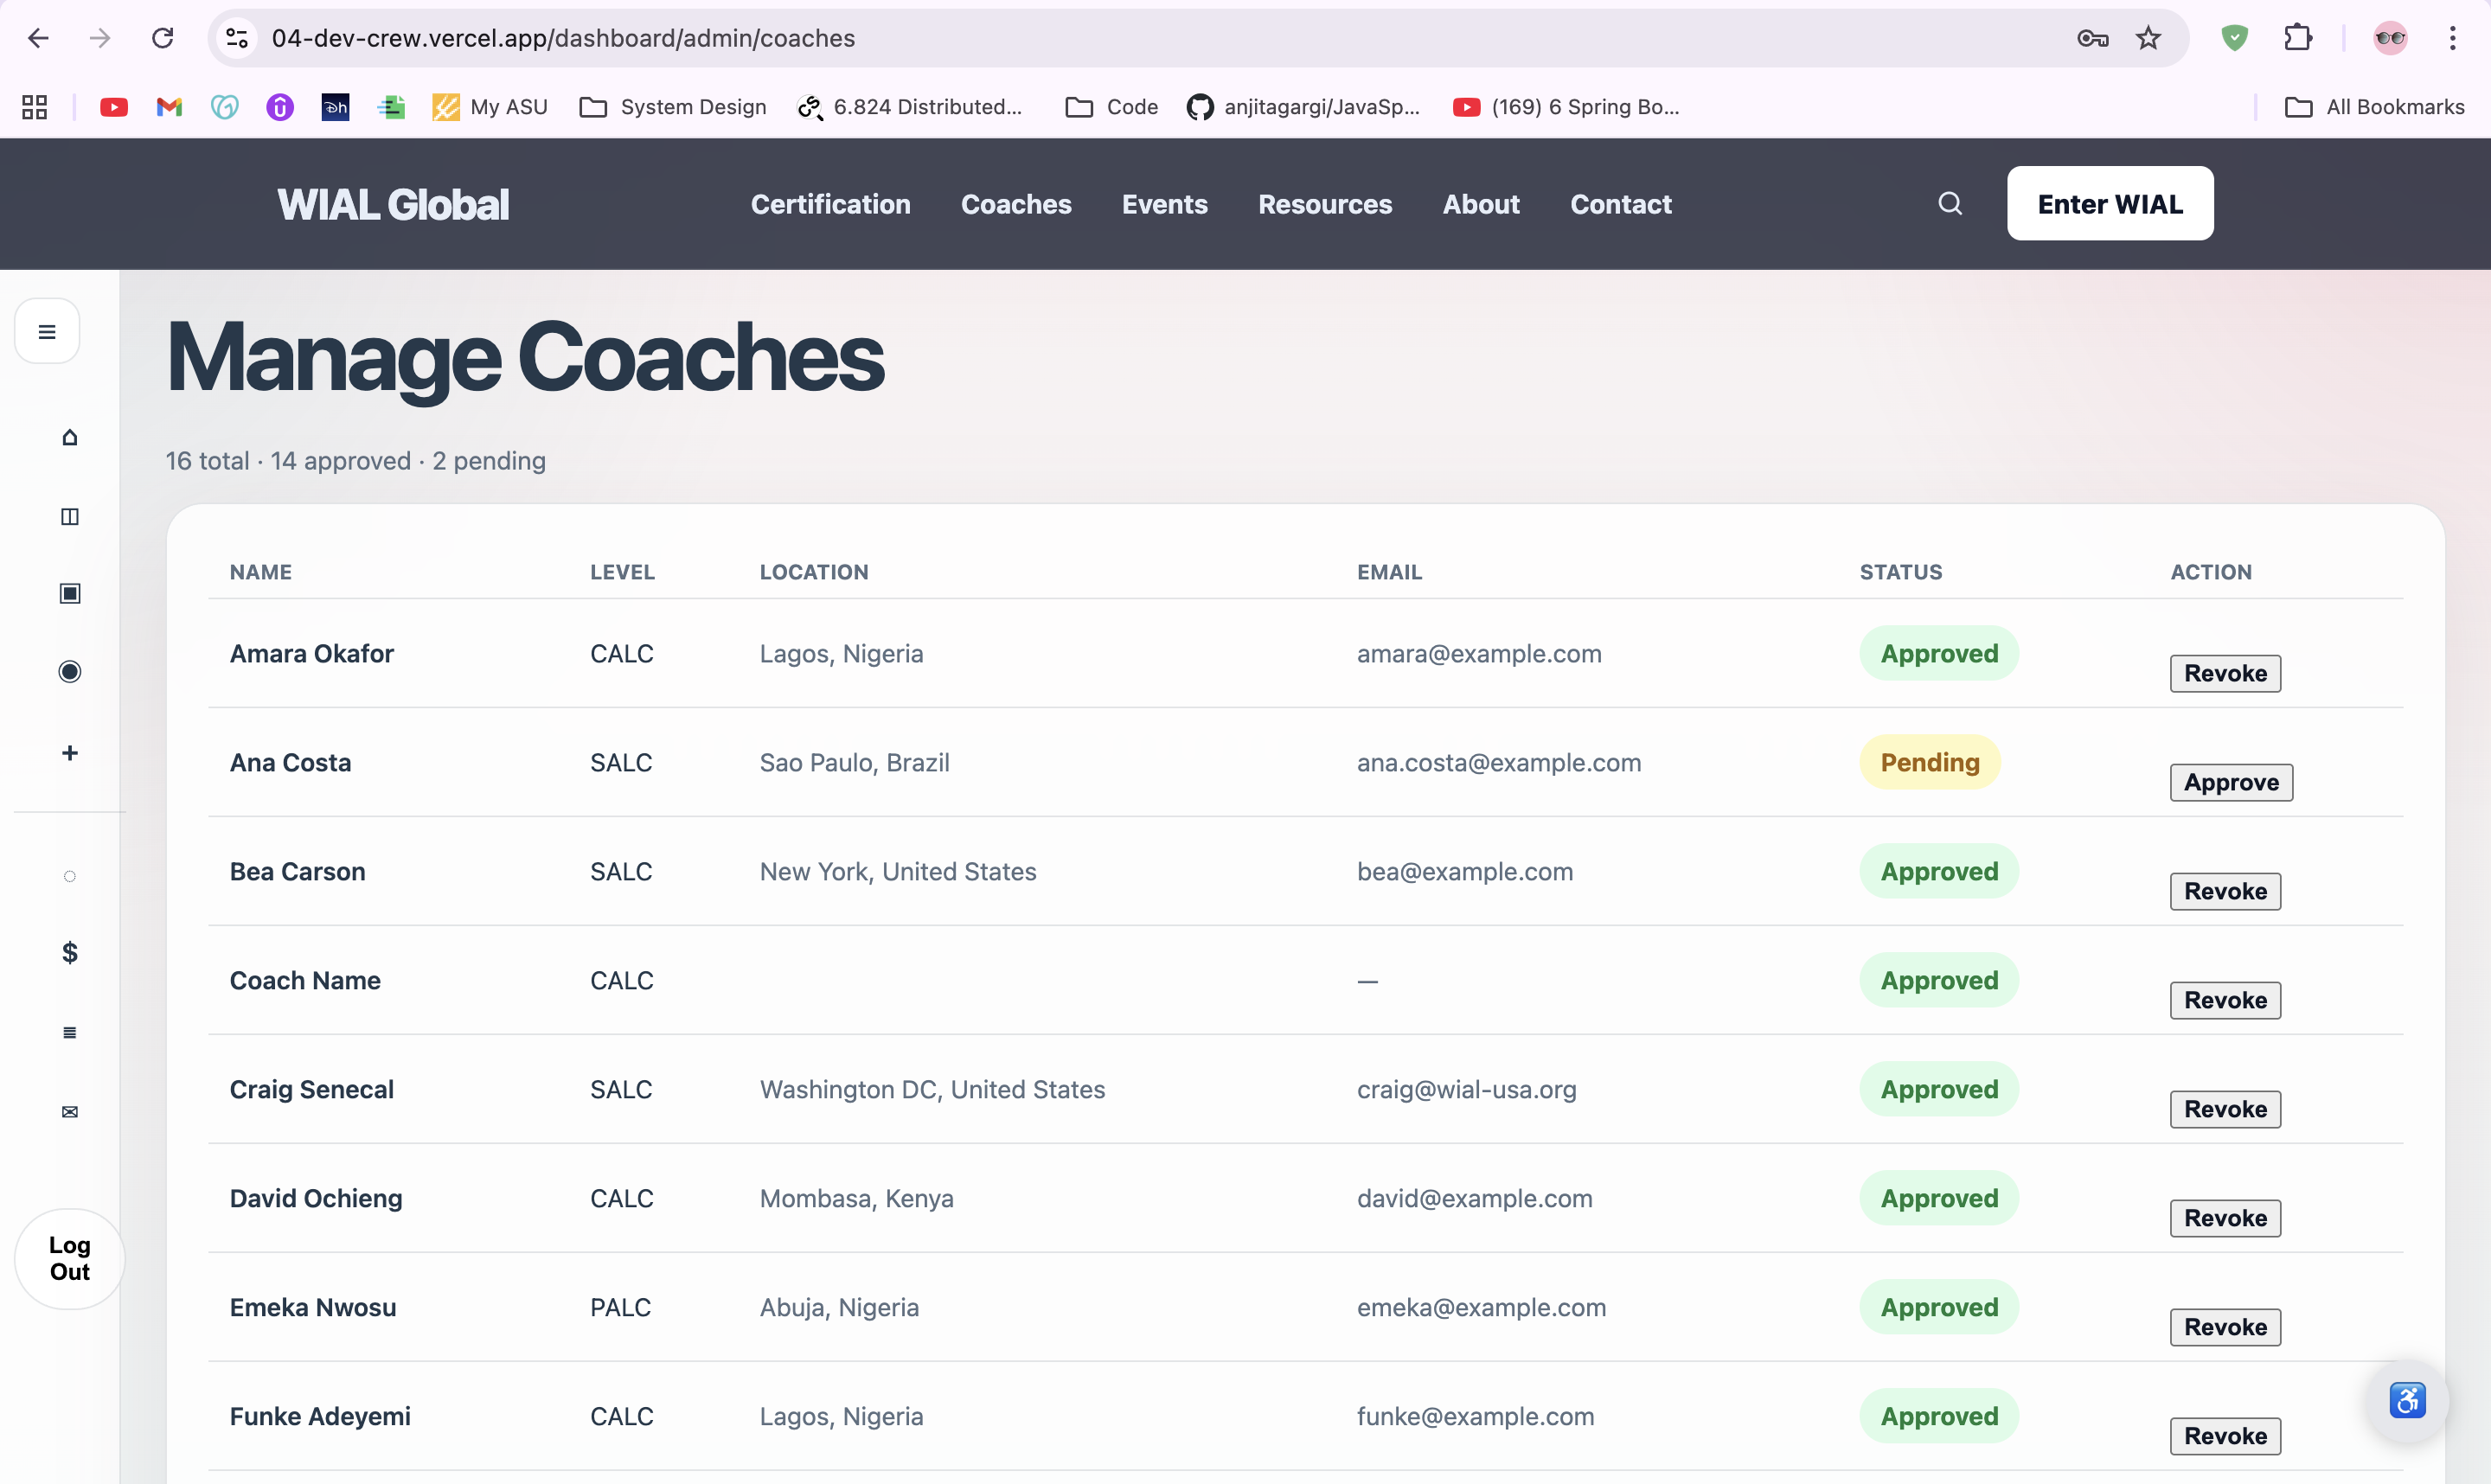
Task: Open the home icon in sidebar
Action: [x=69, y=437]
